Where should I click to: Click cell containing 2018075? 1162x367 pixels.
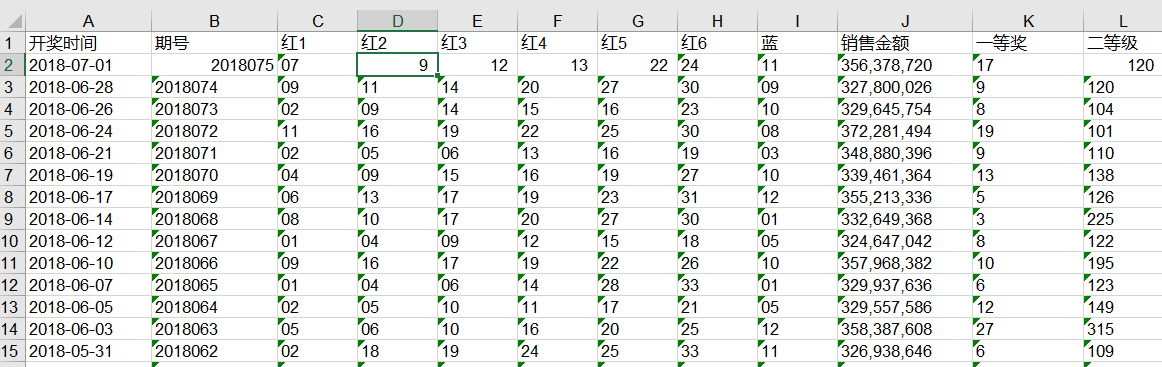point(214,65)
